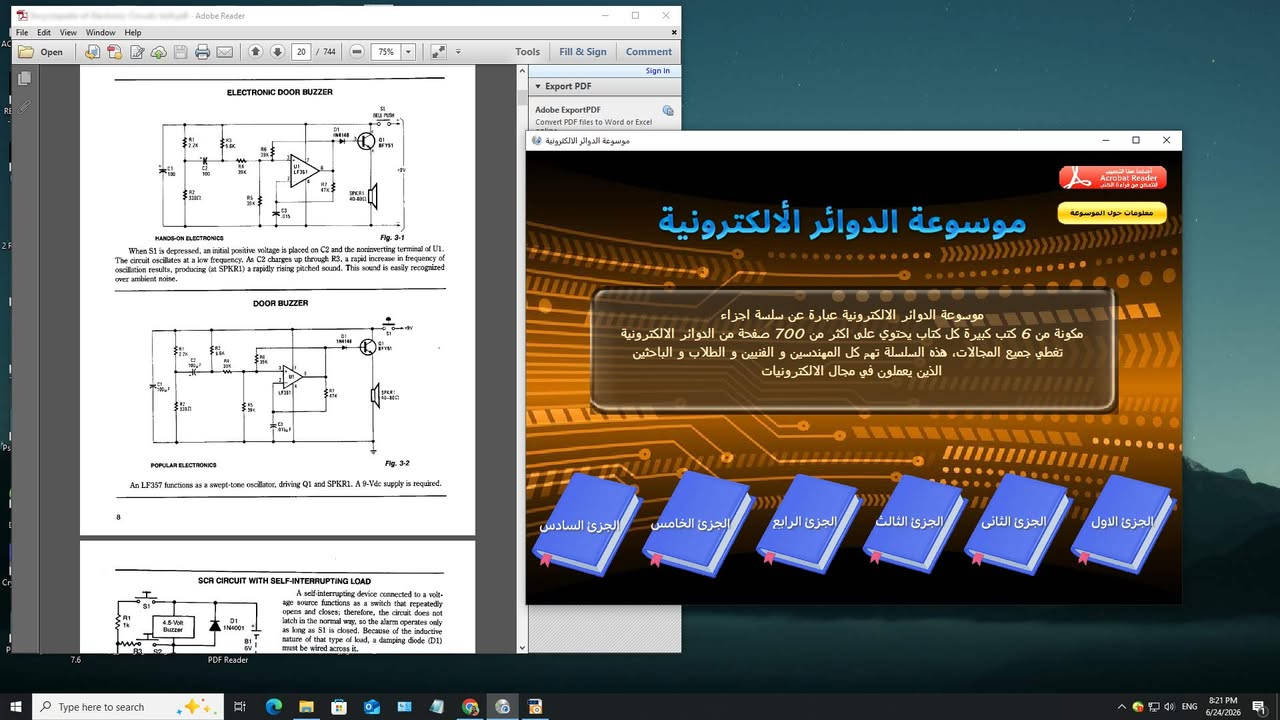The width and height of the screenshot is (1280, 720).
Task: Open the book labeled الجزء الثاني
Action: [1016, 524]
